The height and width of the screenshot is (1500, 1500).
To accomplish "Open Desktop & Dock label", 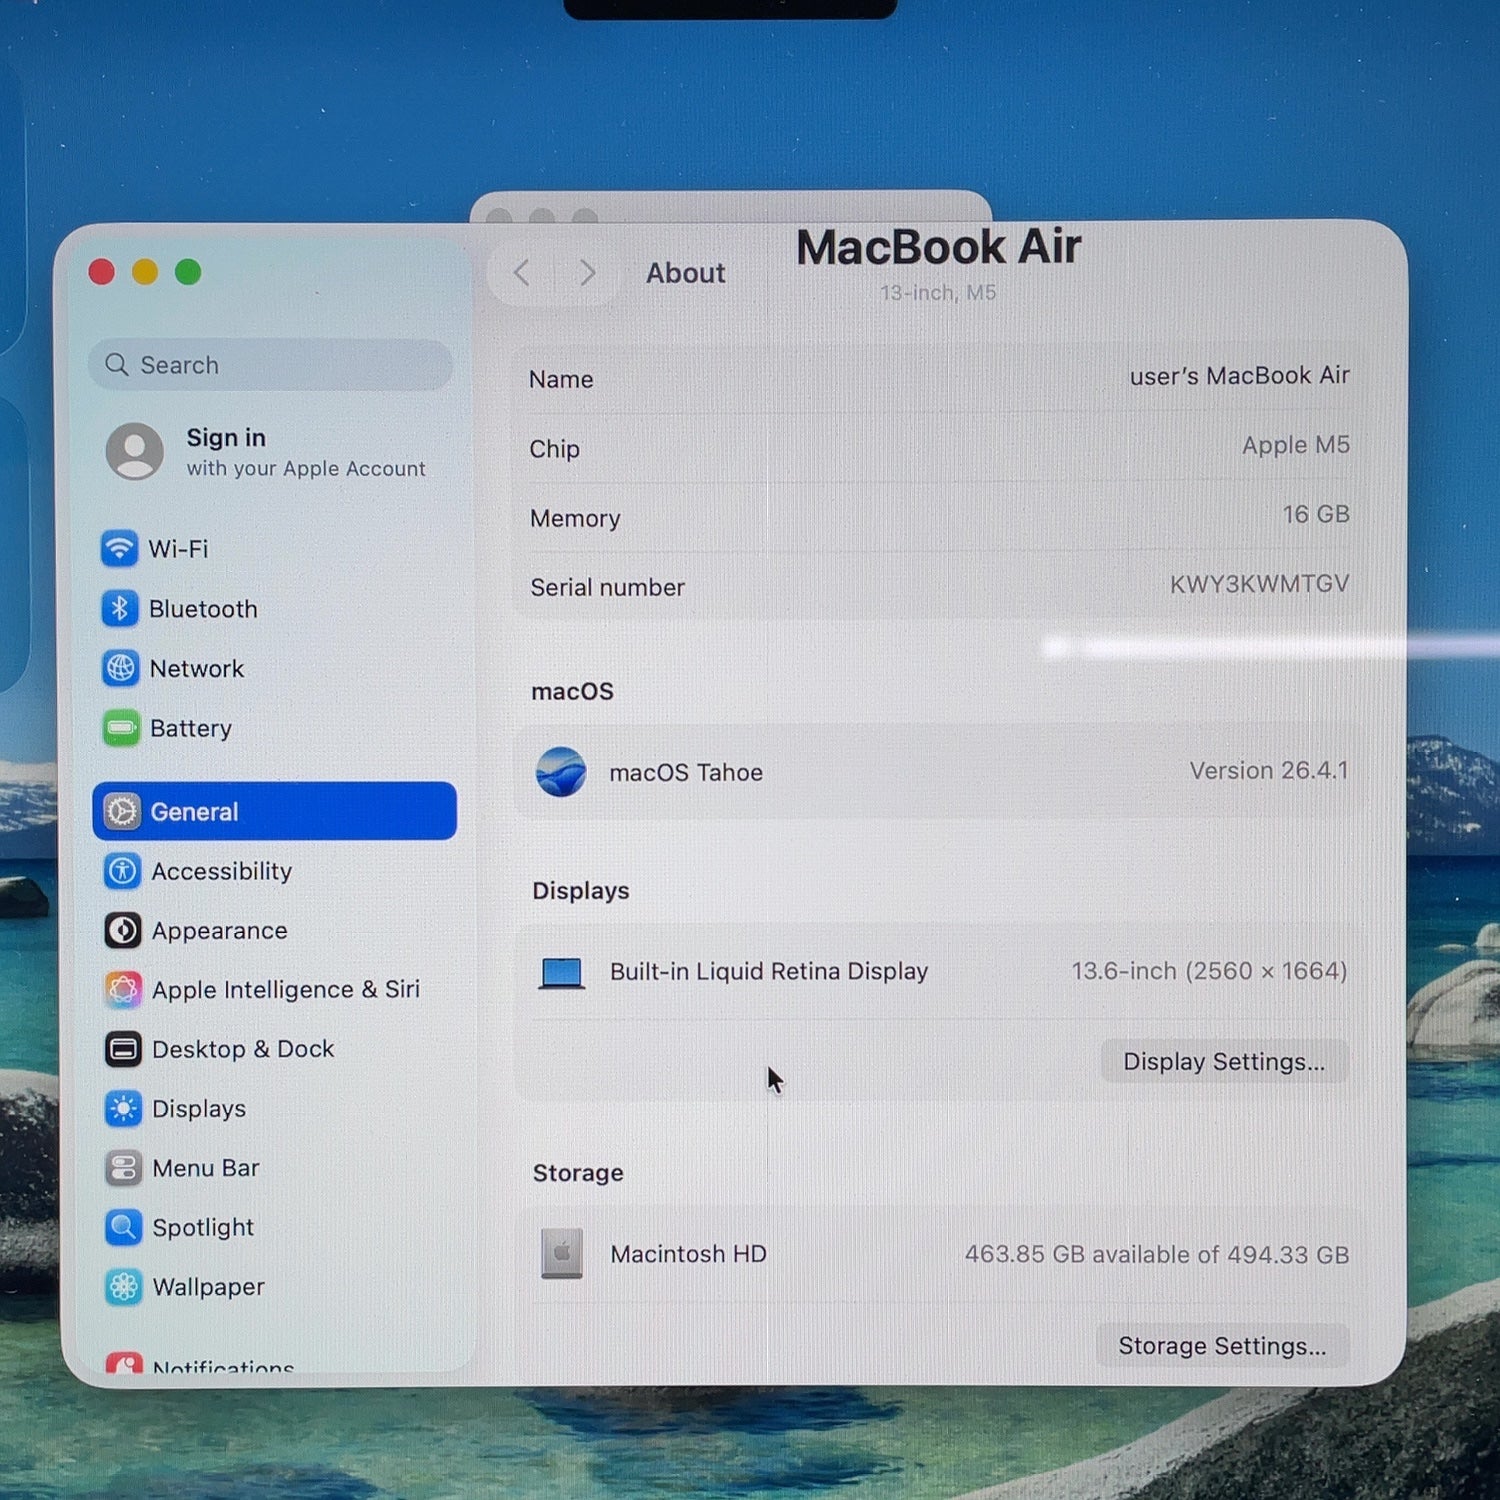I will coord(243,1049).
